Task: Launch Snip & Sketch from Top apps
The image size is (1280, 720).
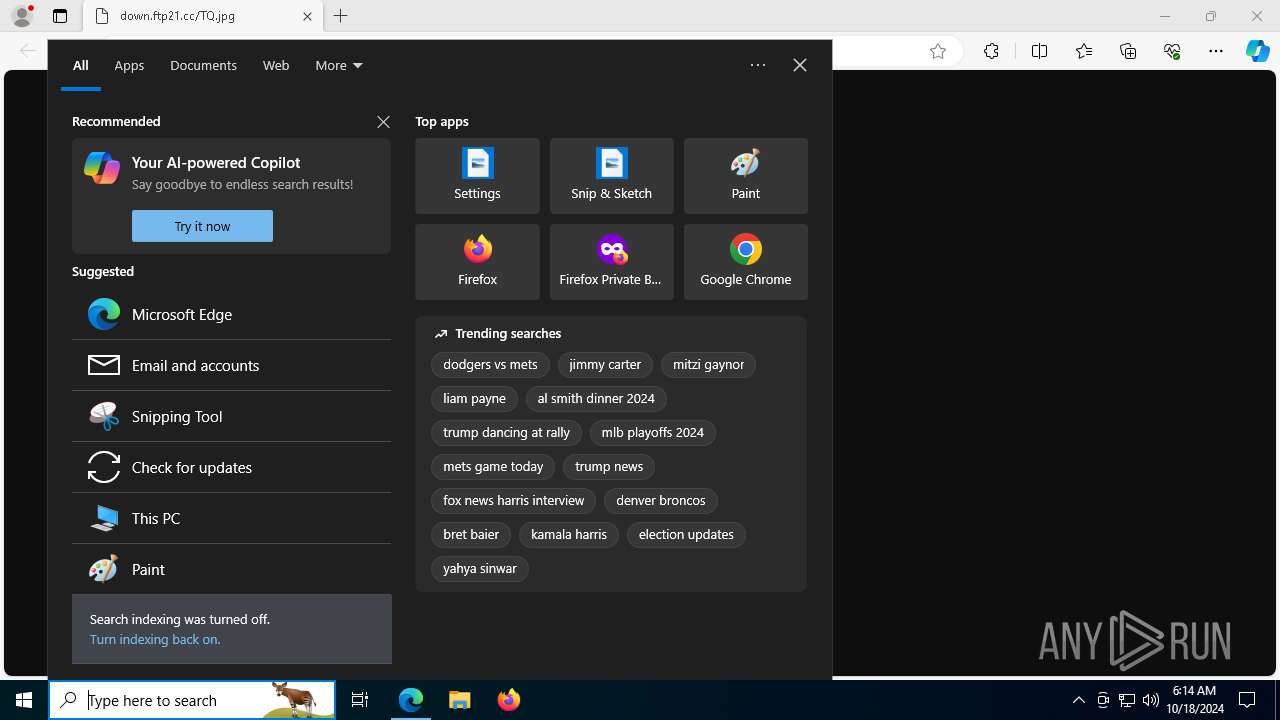Action: pyautogui.click(x=611, y=176)
